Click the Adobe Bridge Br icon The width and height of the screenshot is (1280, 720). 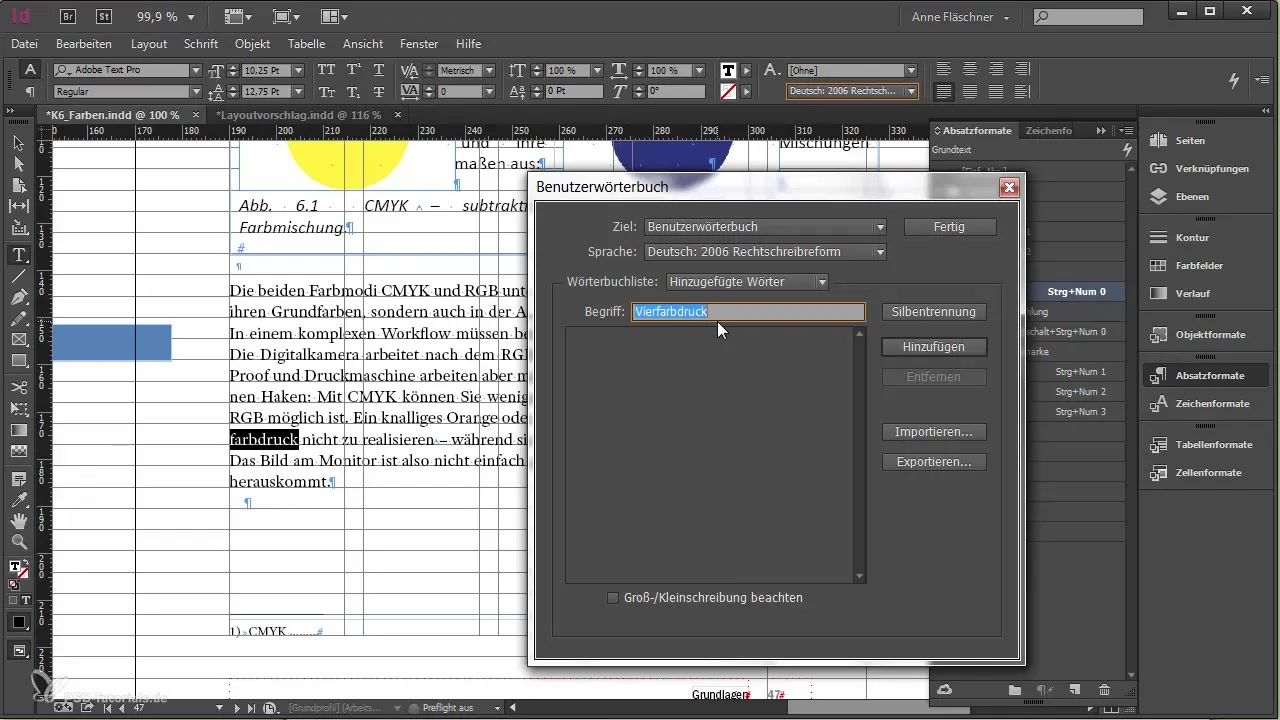pyautogui.click(x=67, y=16)
